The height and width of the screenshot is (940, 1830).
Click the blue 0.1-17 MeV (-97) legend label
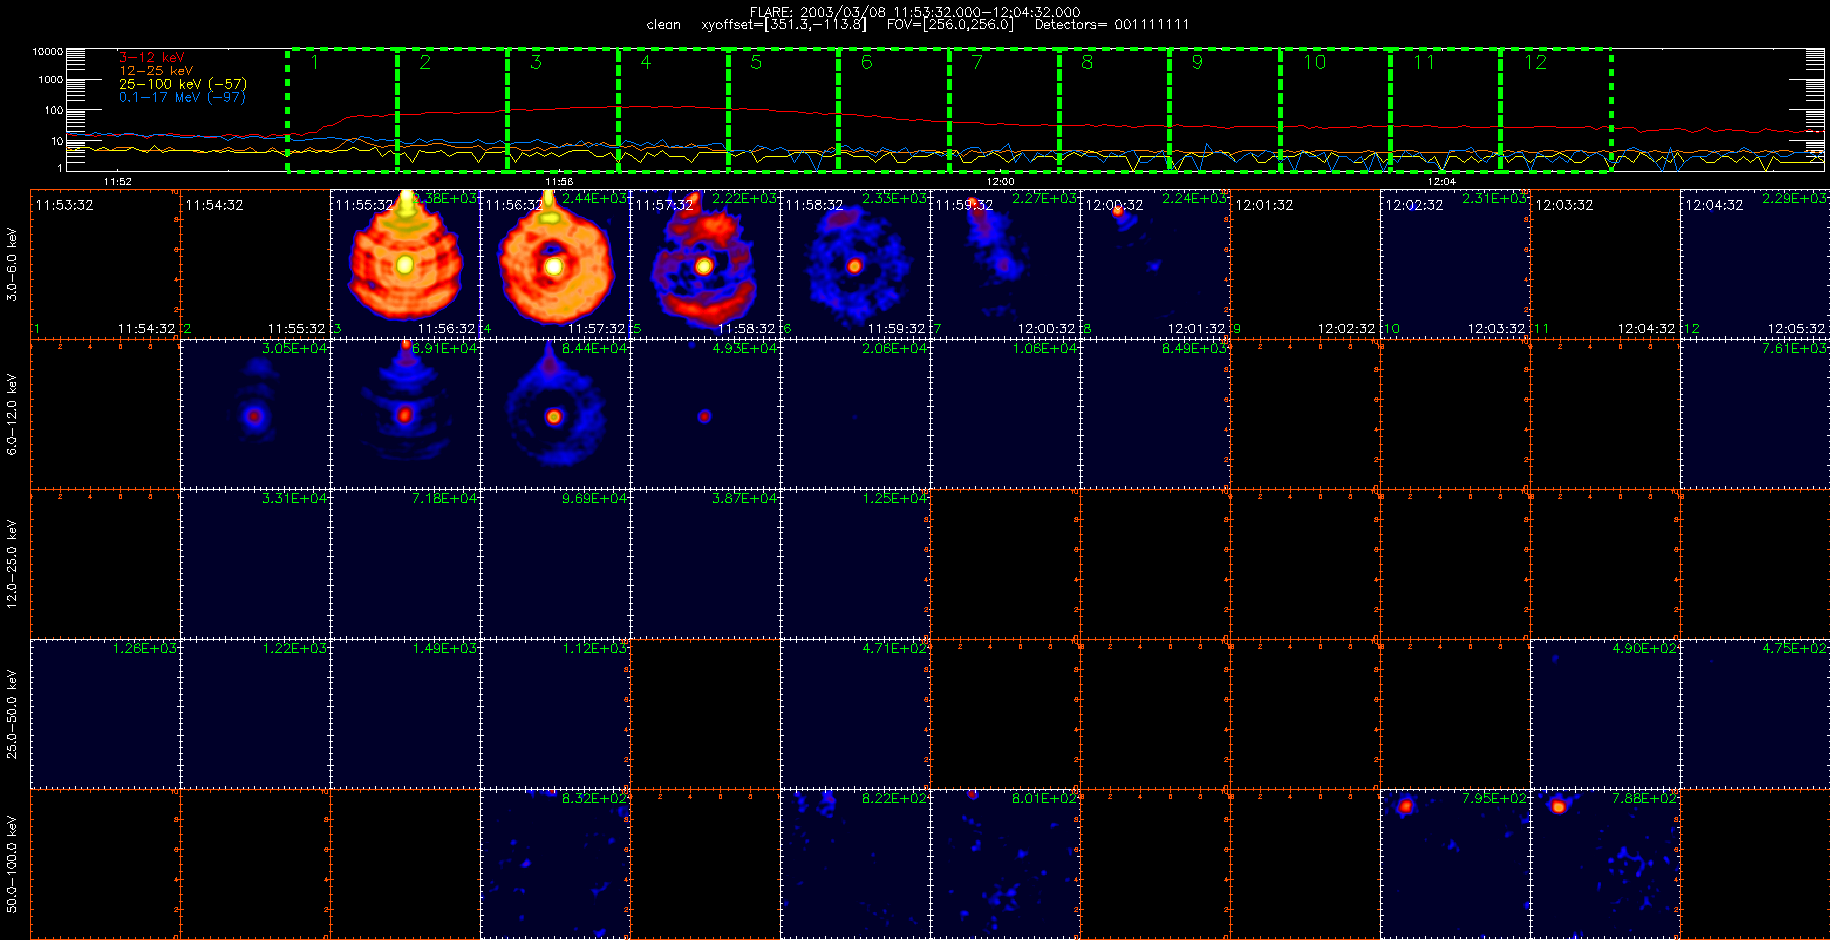(182, 97)
